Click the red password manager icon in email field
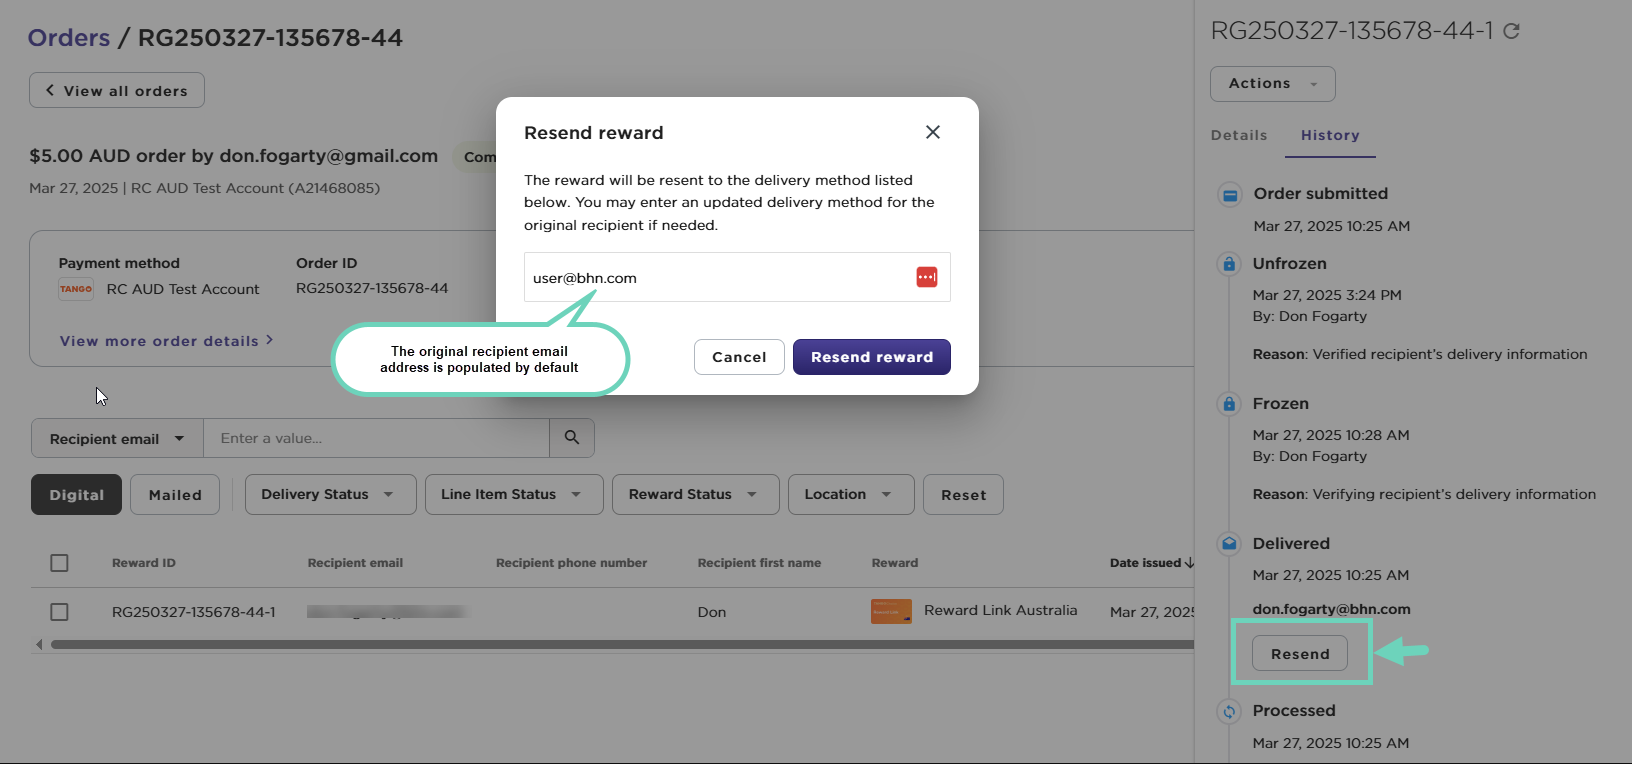The width and height of the screenshot is (1632, 764). click(926, 277)
